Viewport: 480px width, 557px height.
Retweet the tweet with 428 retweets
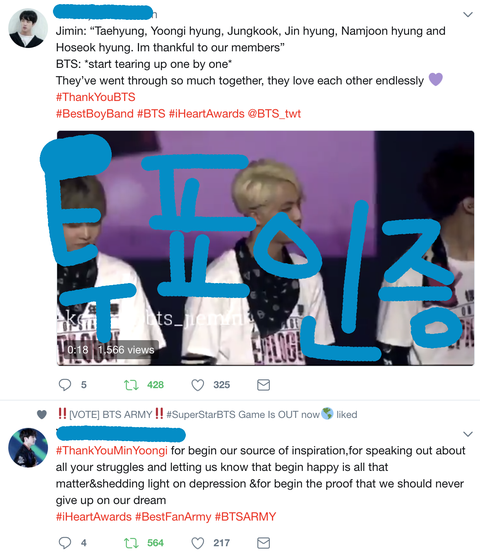(131, 385)
